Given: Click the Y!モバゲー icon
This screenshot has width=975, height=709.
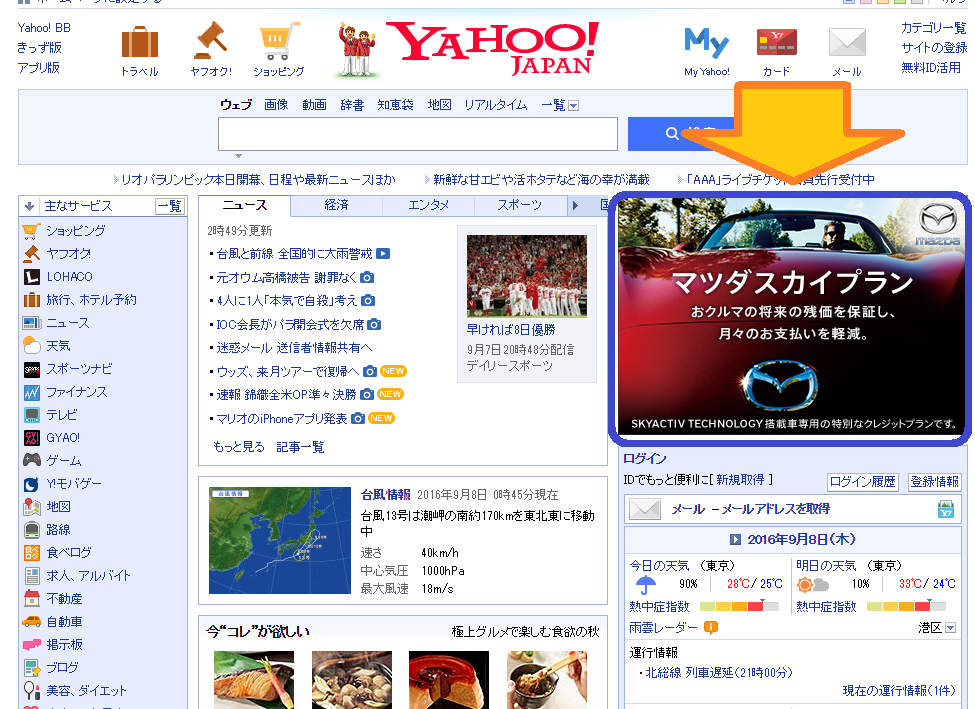Looking at the screenshot, I should 31,484.
